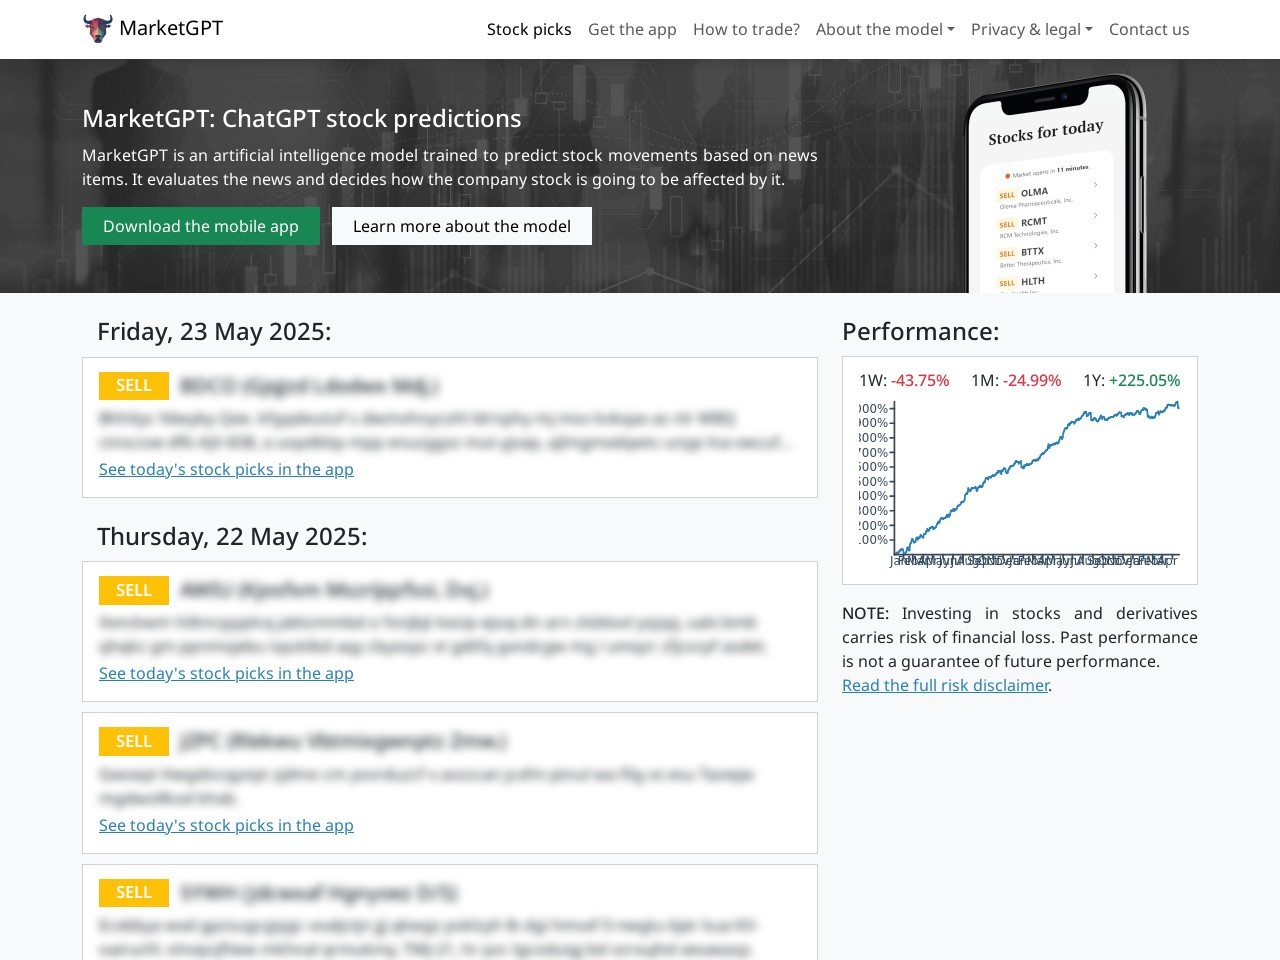Click the 1Y: +225.05% performance value

pos(1132,380)
